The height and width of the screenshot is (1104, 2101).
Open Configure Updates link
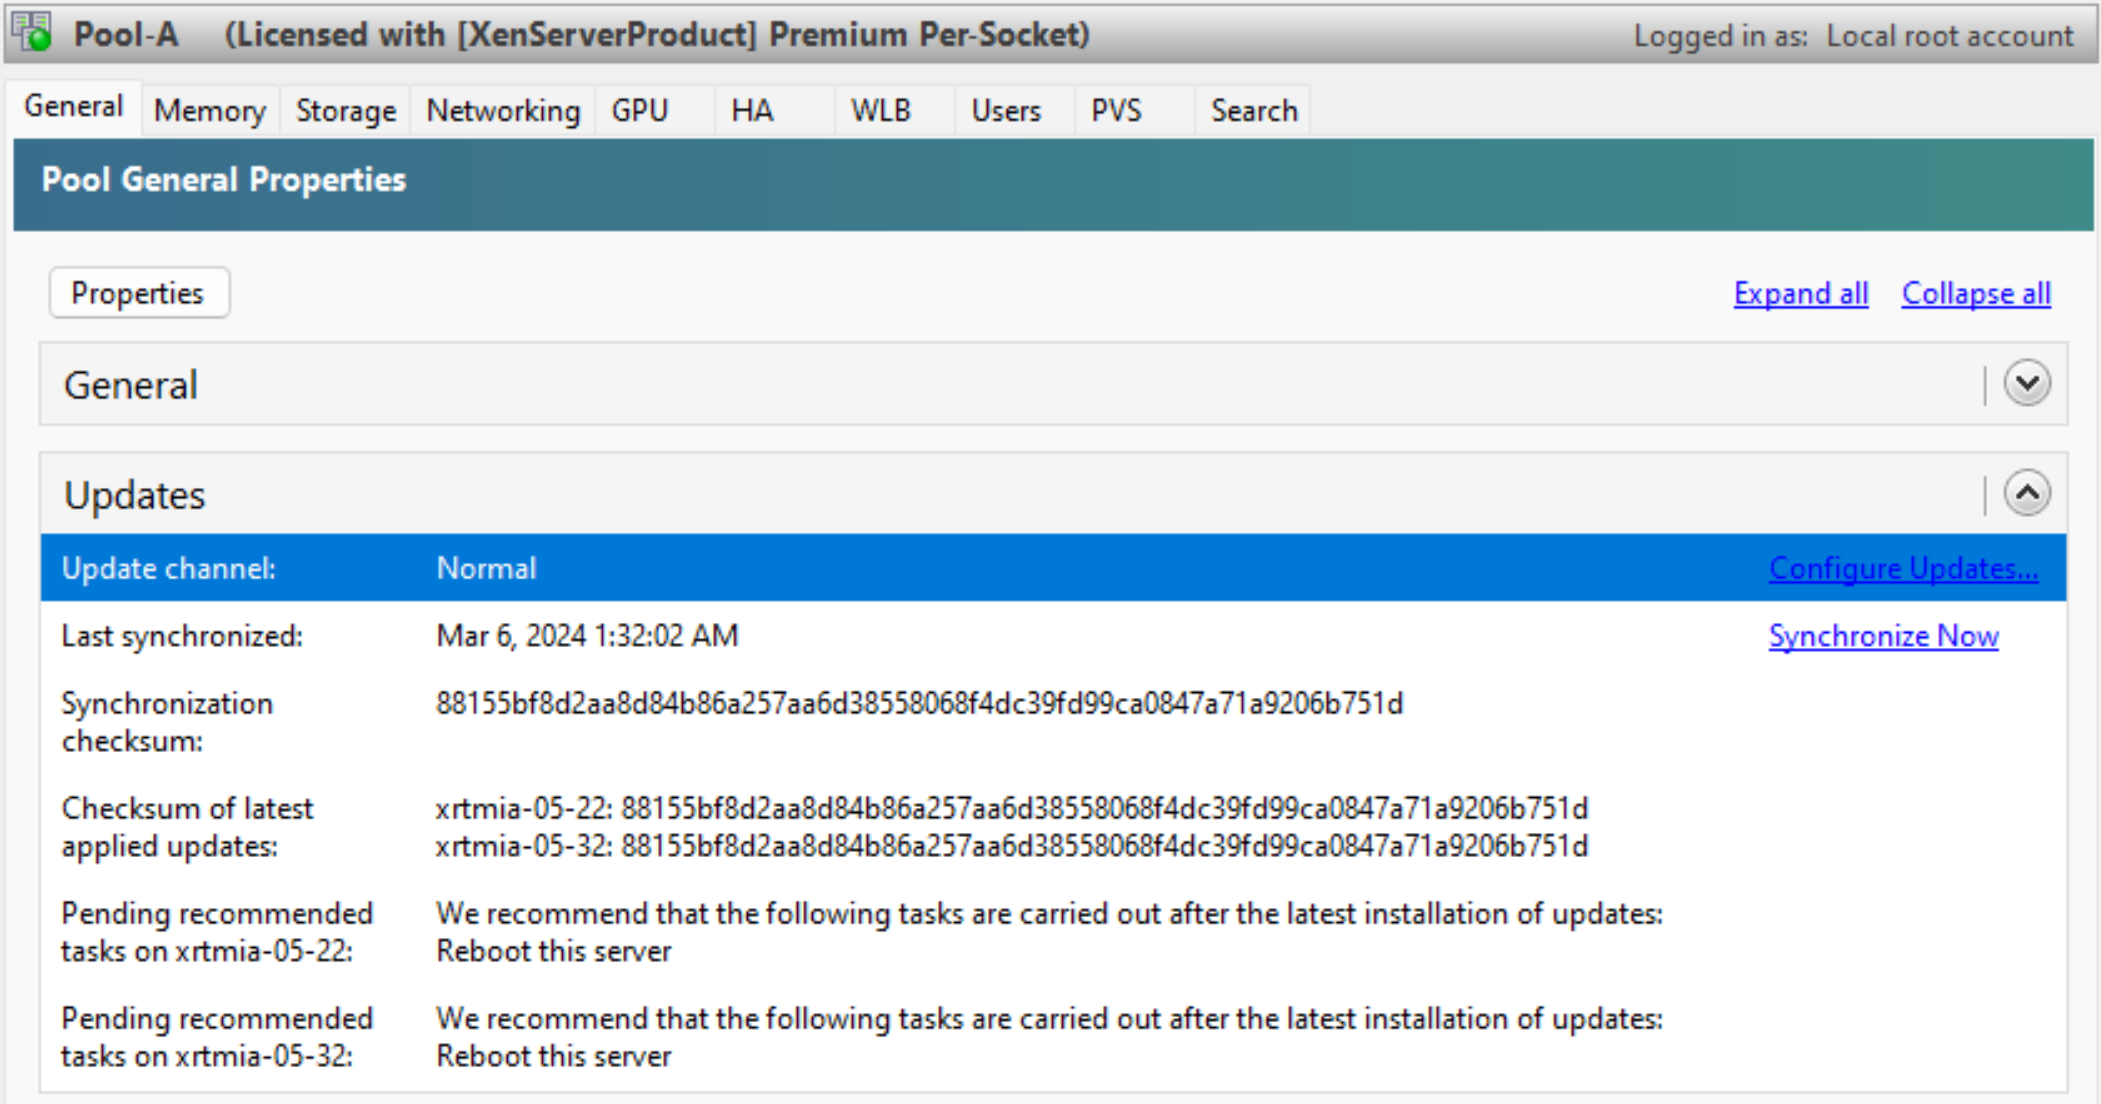point(1903,568)
